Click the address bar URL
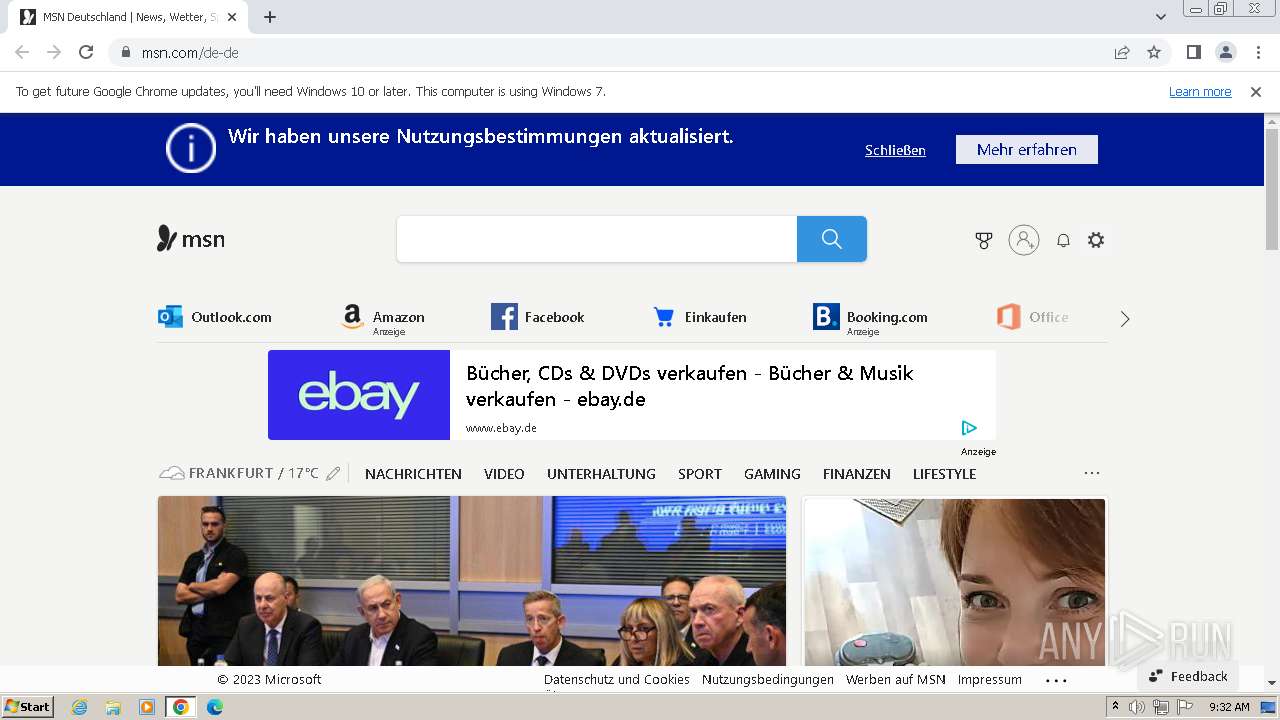1280x720 pixels. tap(190, 53)
